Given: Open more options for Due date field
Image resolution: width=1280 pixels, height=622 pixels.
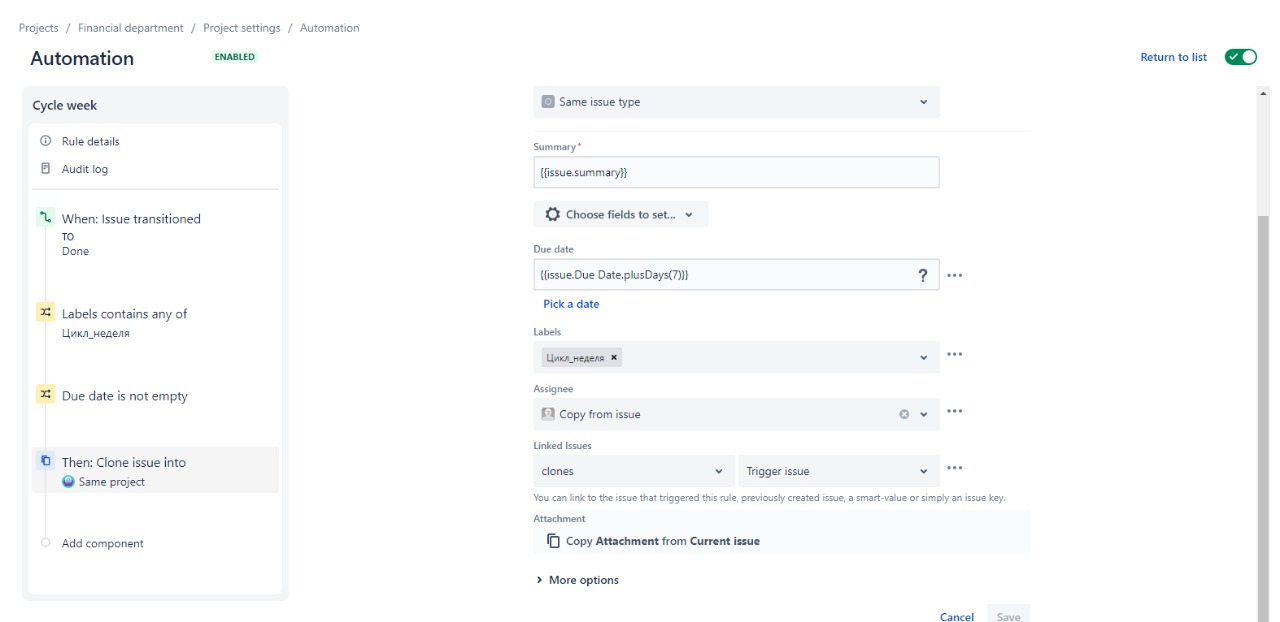Looking at the screenshot, I should 954,275.
